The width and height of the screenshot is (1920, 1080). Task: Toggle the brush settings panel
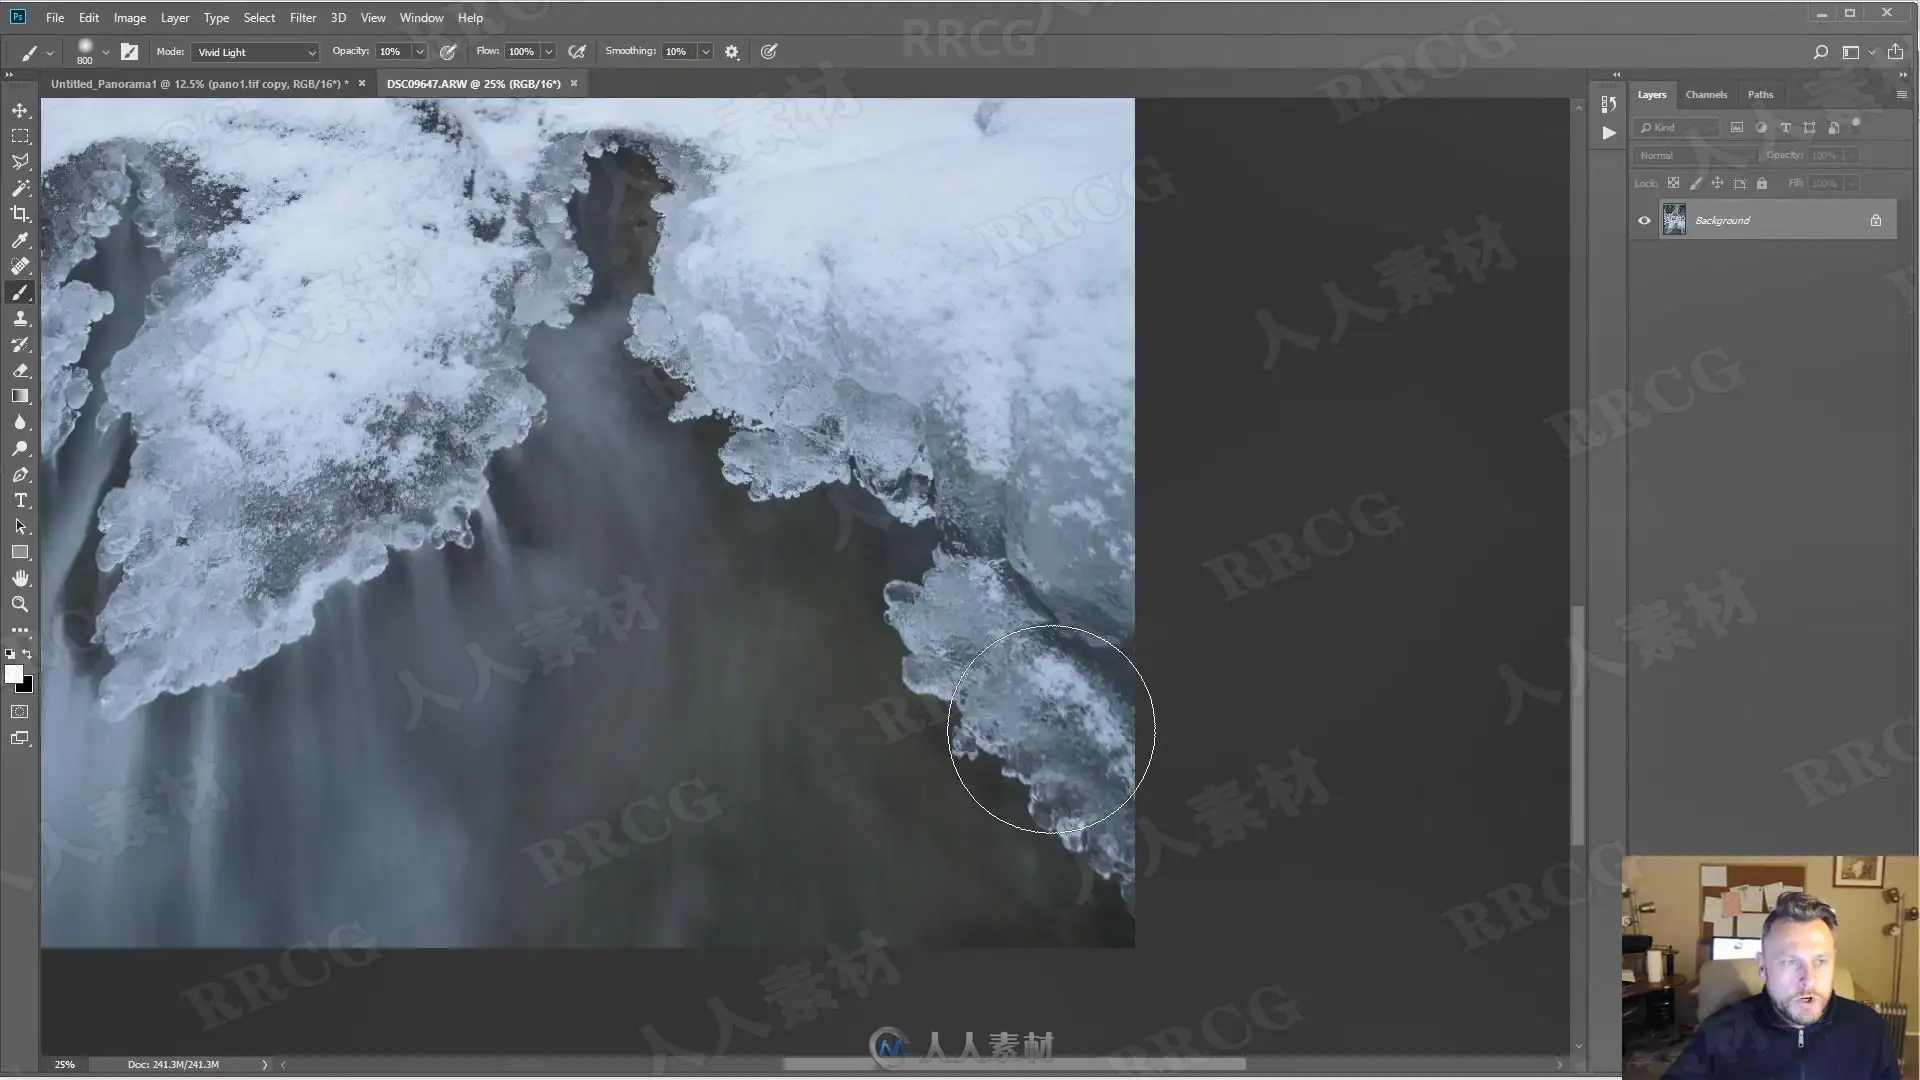(x=129, y=52)
